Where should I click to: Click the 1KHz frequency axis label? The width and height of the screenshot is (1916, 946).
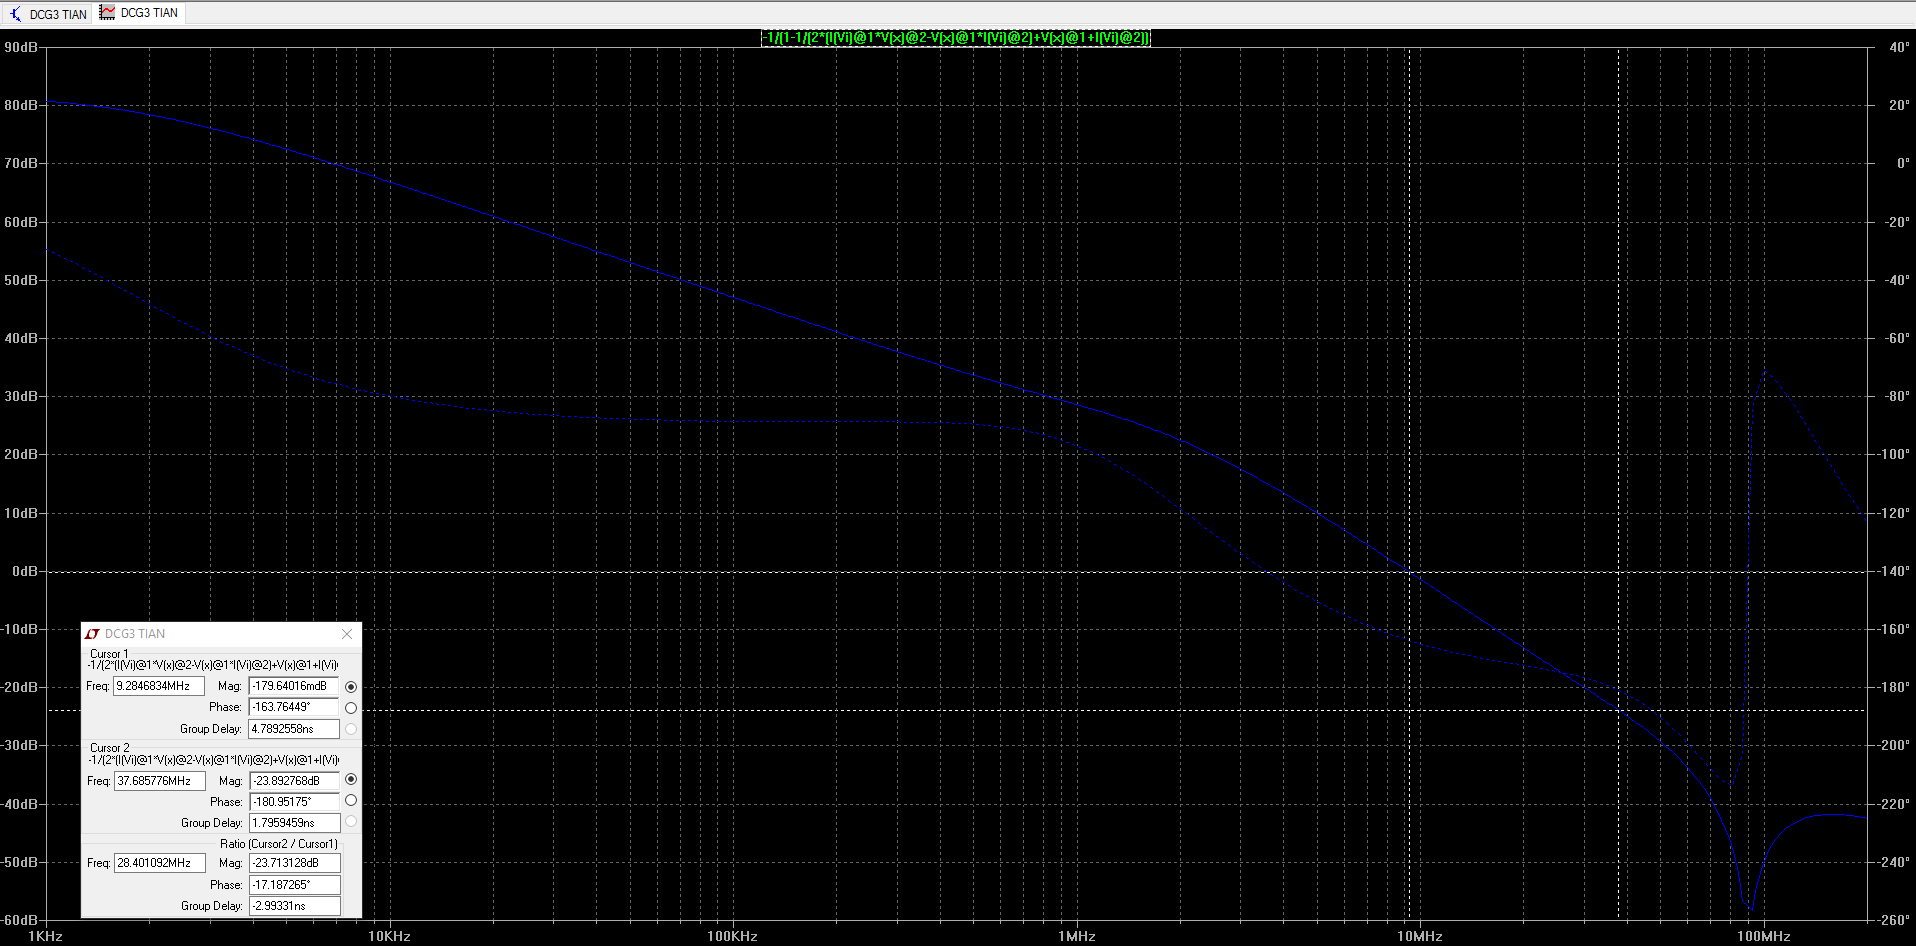pyautogui.click(x=45, y=937)
